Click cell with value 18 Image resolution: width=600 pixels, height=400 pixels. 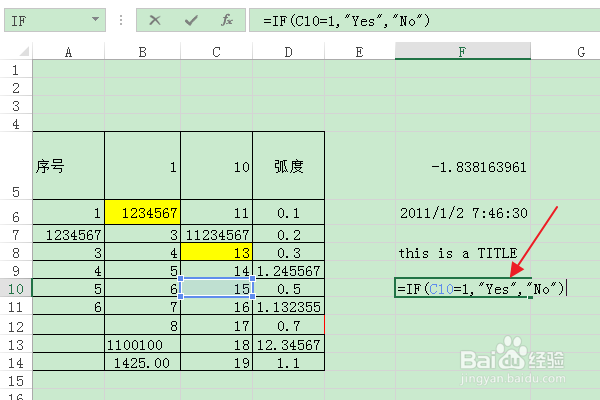[x=217, y=344]
